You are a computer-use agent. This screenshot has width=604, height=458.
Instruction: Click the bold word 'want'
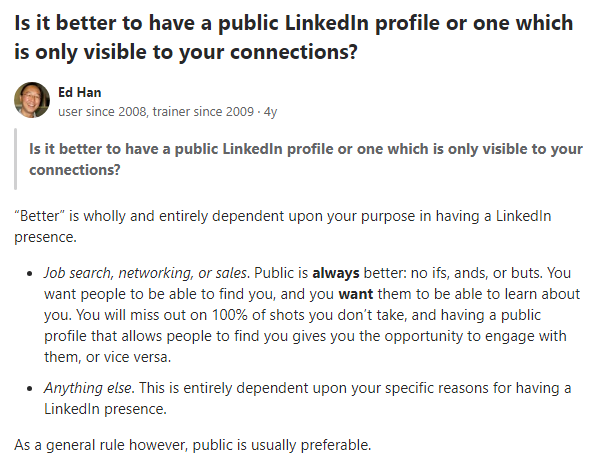click(x=356, y=294)
